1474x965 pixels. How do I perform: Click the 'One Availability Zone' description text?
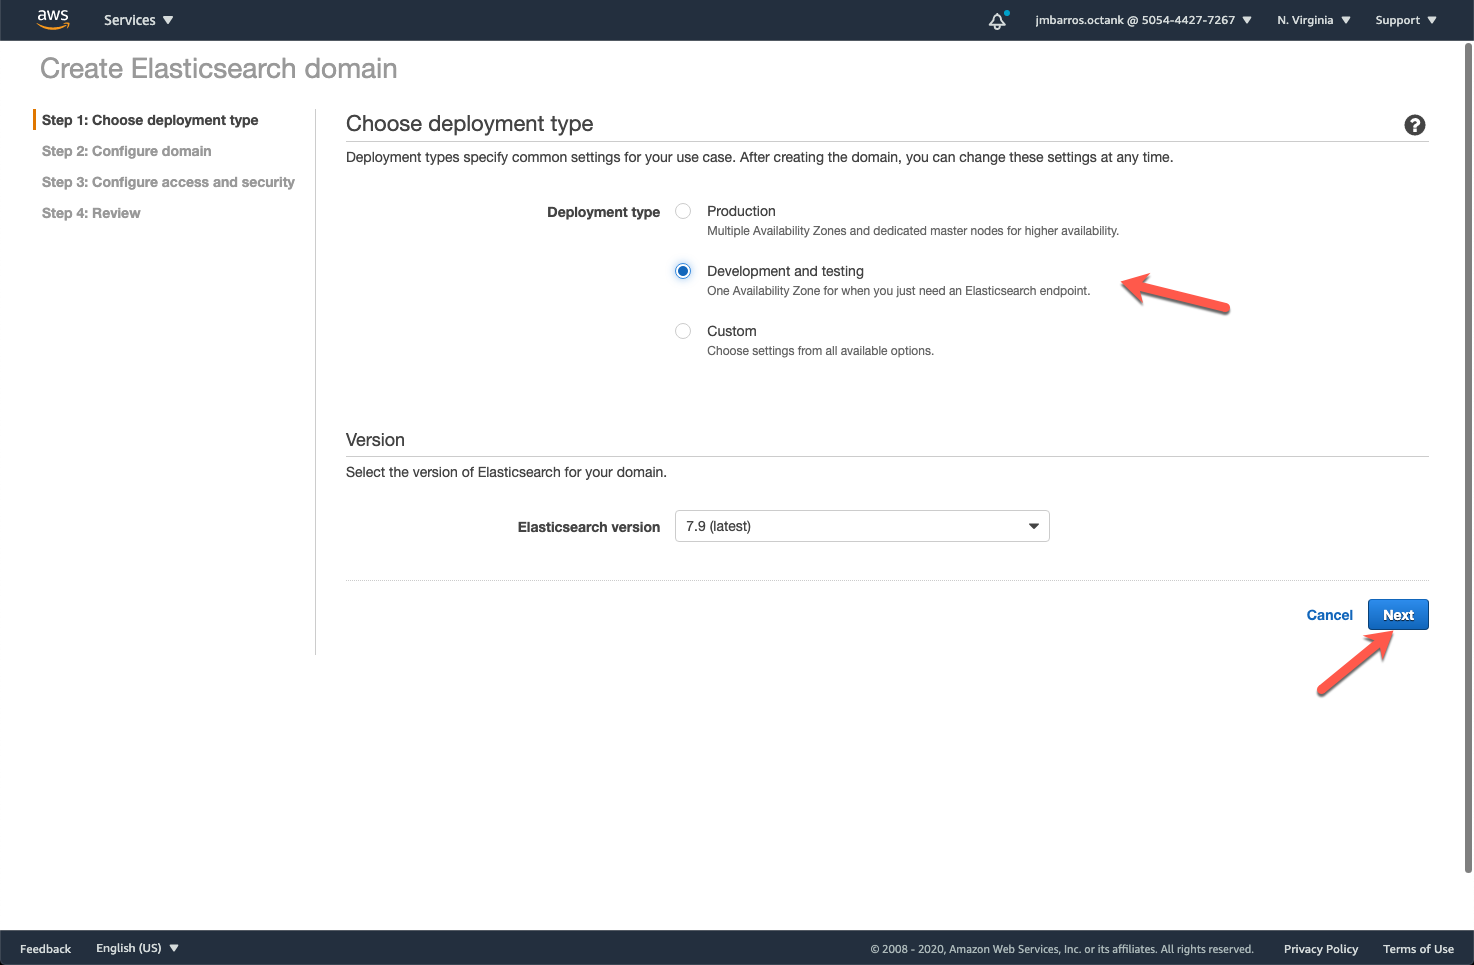899,291
